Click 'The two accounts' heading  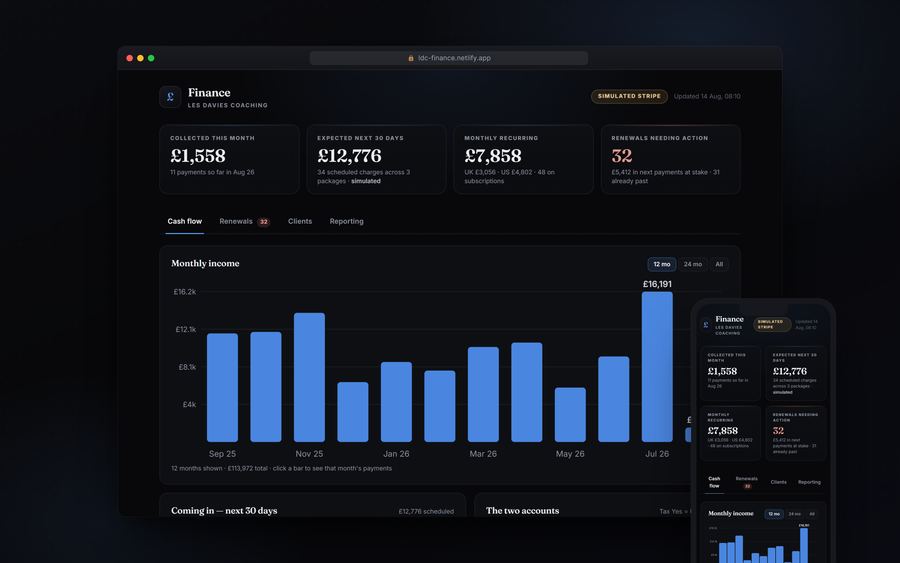click(x=522, y=511)
